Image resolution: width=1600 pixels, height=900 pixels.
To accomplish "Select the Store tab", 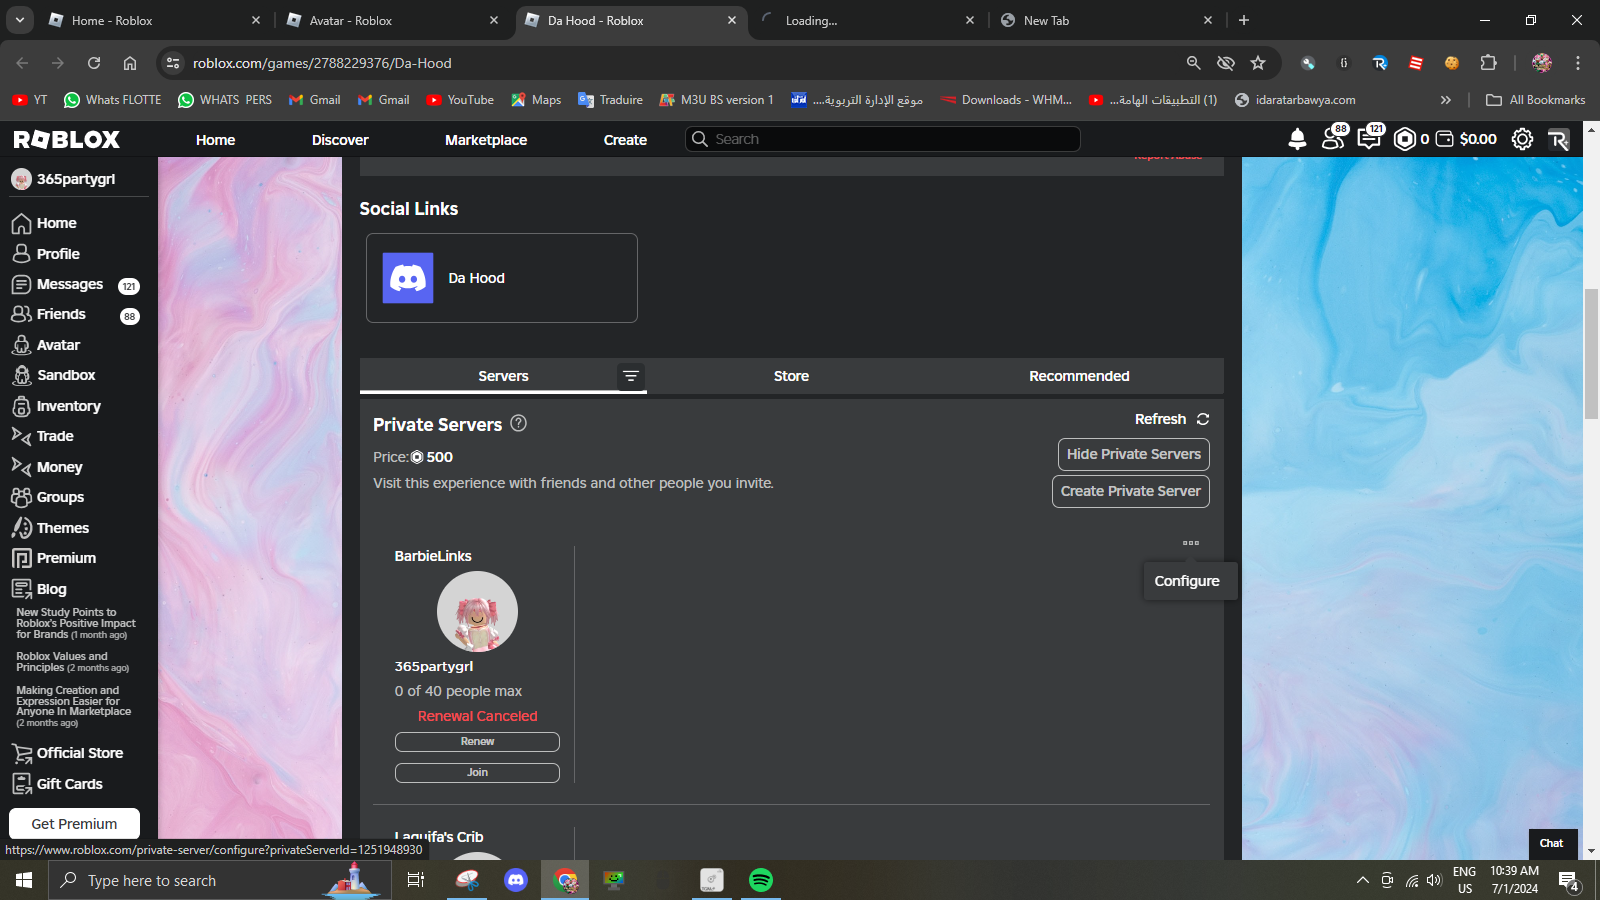I will click(x=791, y=376).
